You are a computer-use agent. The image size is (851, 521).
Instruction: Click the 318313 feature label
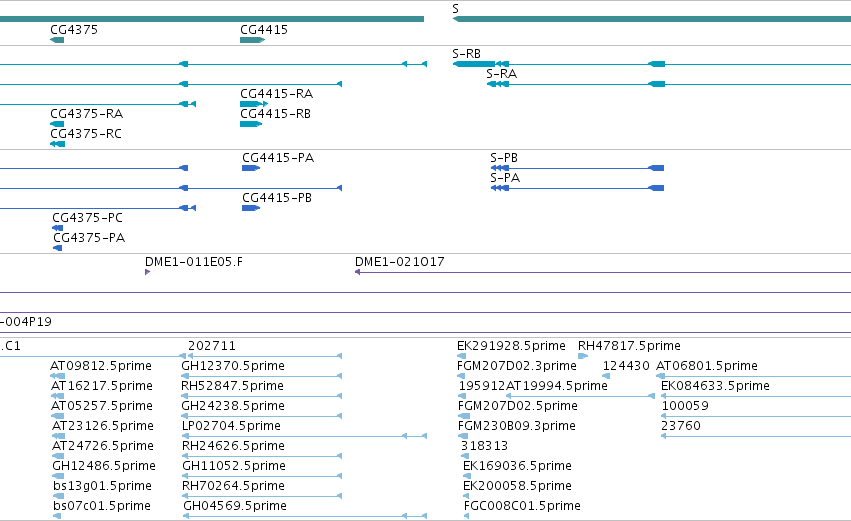click(484, 446)
